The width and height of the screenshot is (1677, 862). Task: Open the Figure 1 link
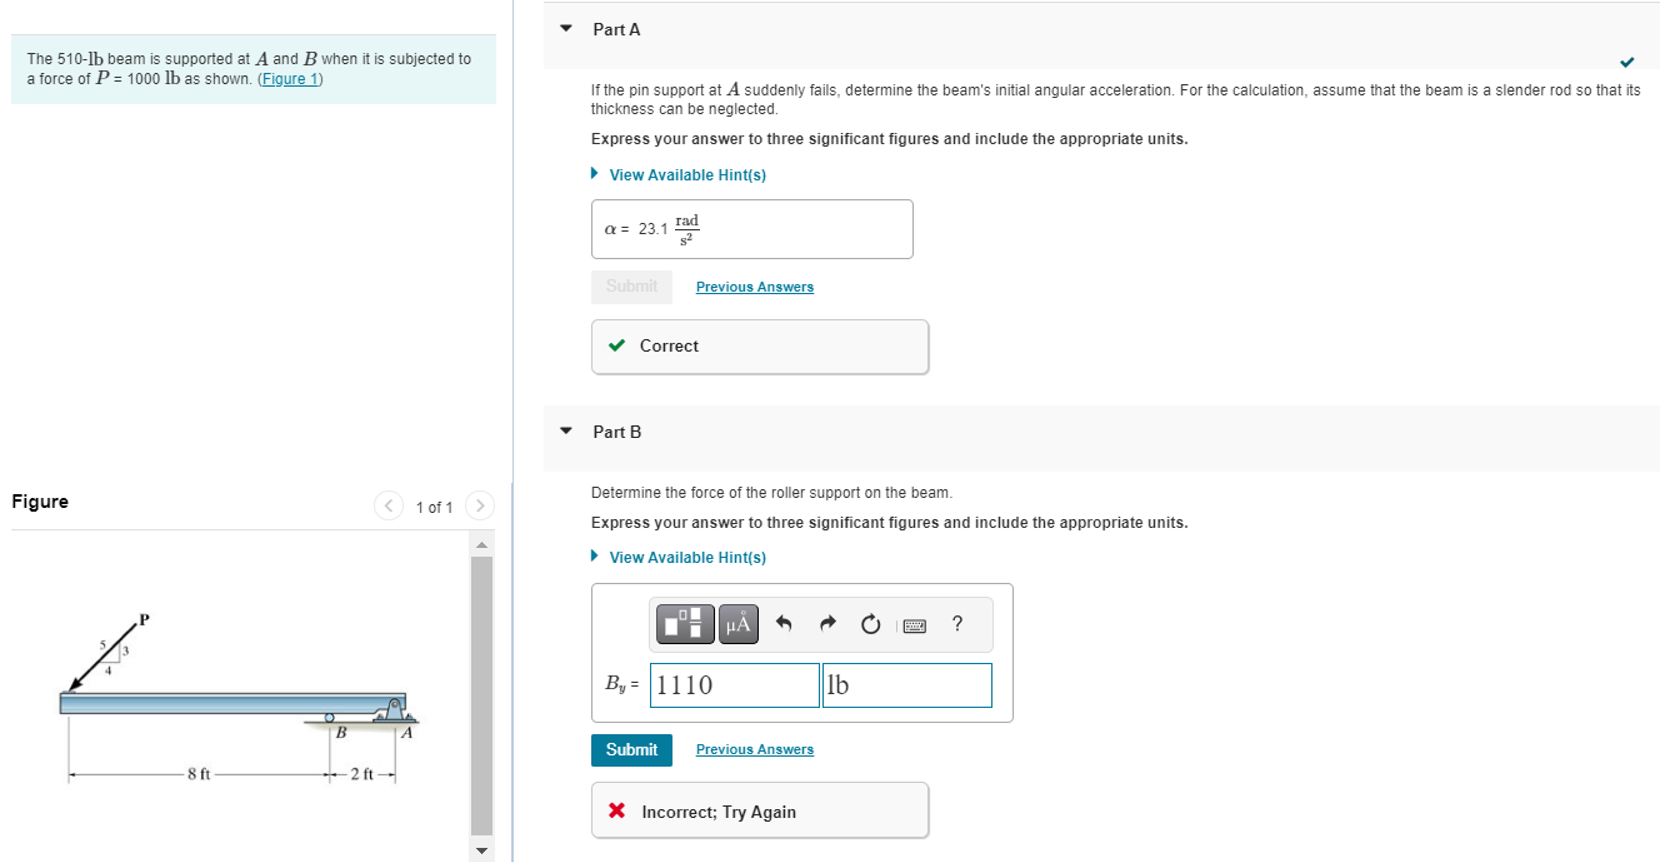click(289, 78)
